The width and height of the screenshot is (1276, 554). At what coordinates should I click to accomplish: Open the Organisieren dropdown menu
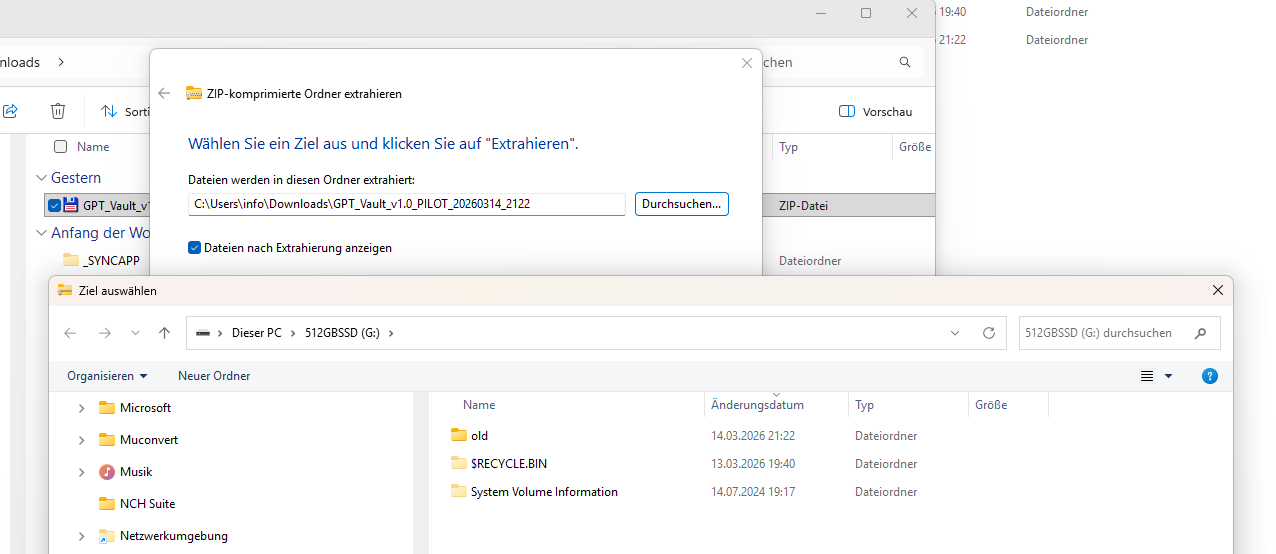[107, 376]
